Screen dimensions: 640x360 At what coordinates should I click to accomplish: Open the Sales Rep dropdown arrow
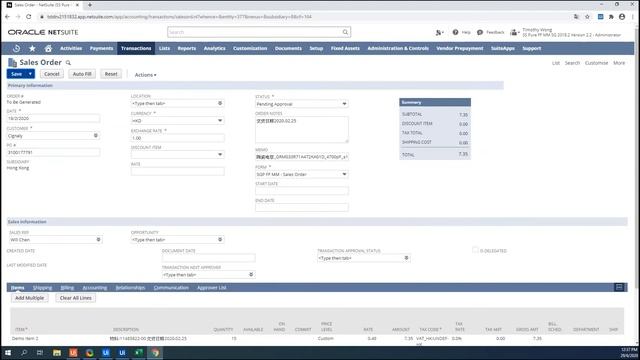98,240
